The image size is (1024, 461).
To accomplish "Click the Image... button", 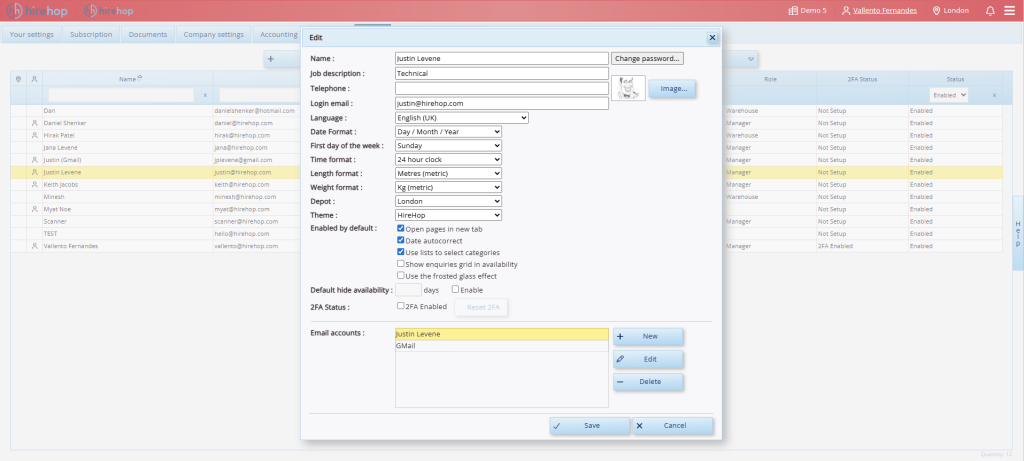I will [672, 89].
